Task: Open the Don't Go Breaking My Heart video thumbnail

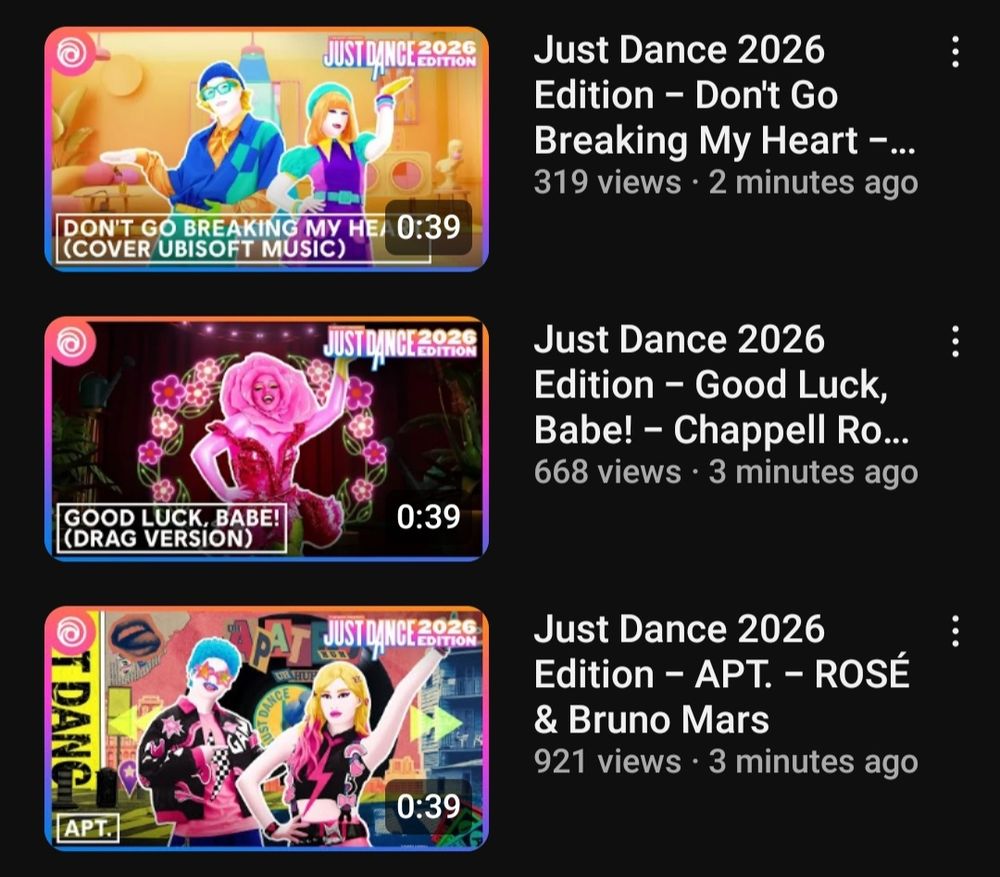Action: click(x=267, y=149)
